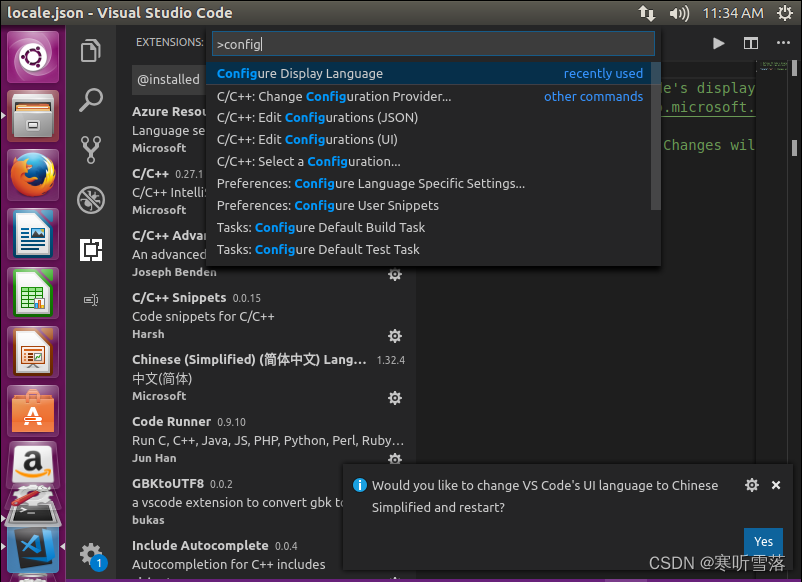Click the volume icon in the top bar
This screenshot has width=802, height=582.
679,13
